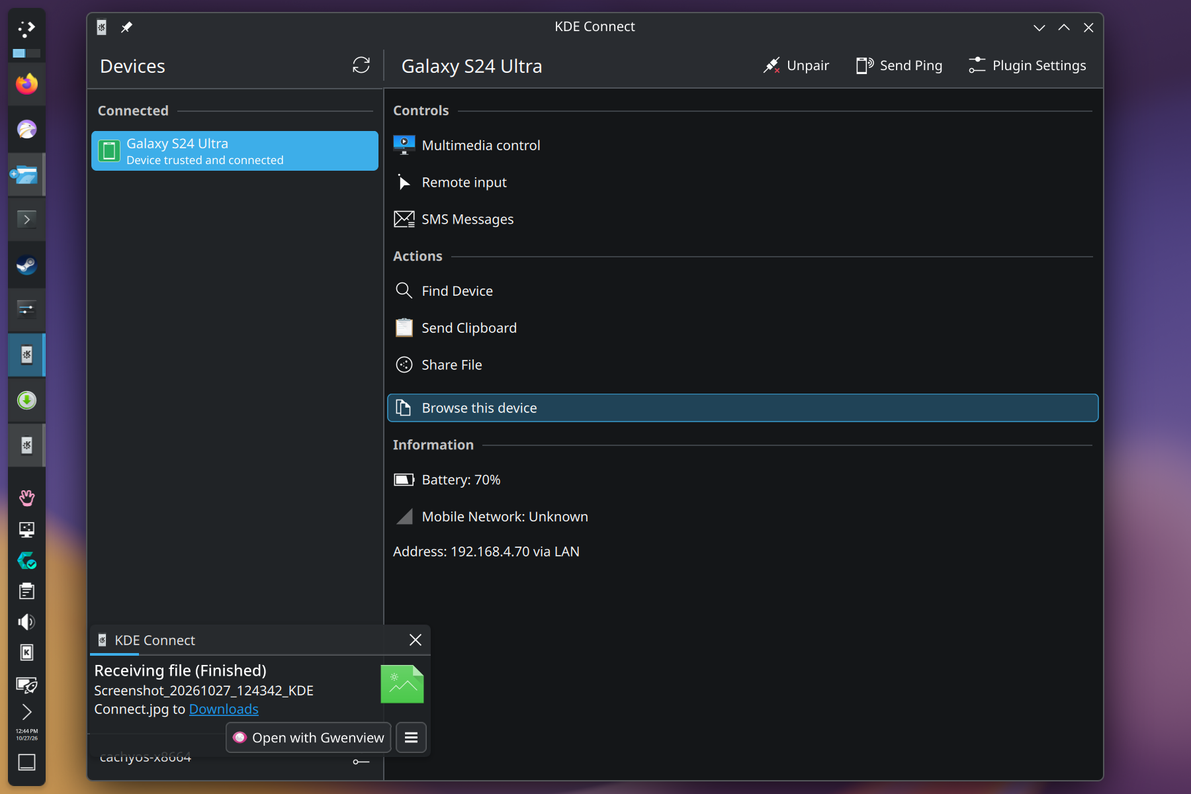Launch Firefox from the panel
Screen dimensions: 1191x794
[x=27, y=84]
